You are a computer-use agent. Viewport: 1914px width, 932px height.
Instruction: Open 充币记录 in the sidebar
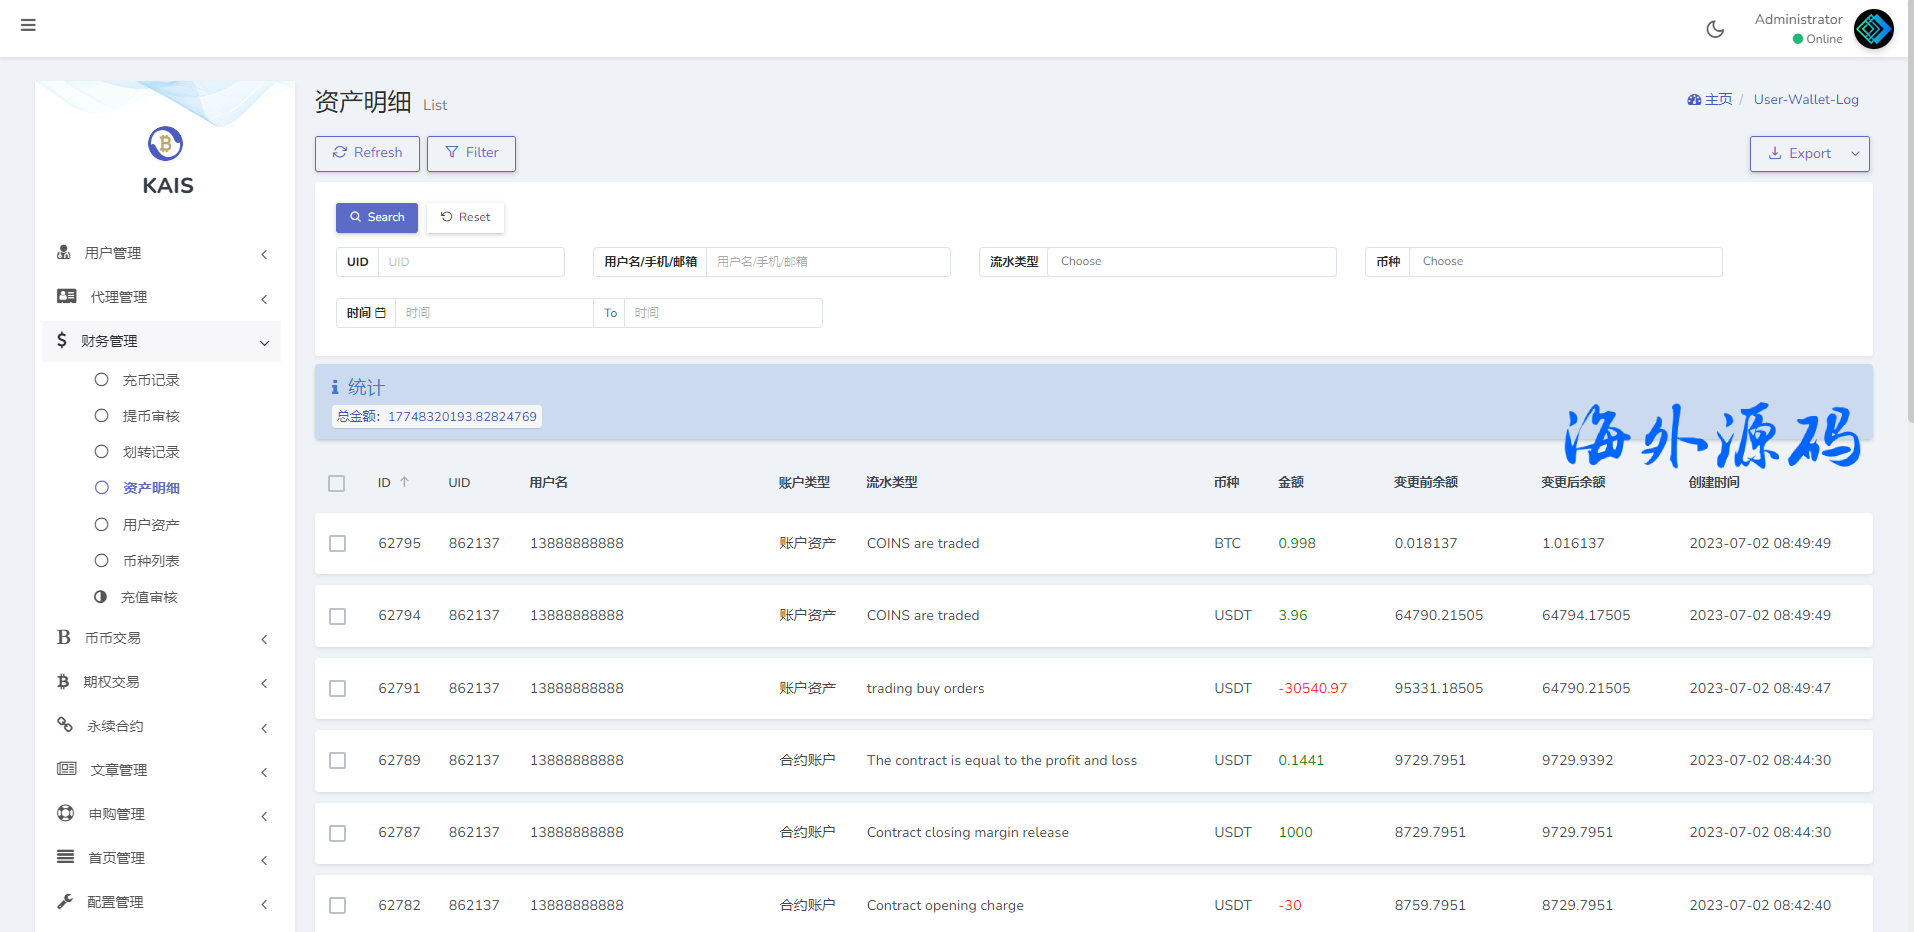coord(151,380)
